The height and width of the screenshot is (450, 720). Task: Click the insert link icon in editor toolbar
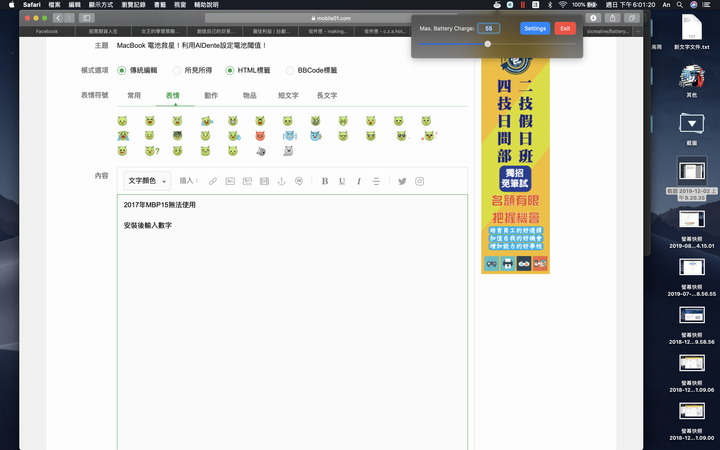click(213, 181)
